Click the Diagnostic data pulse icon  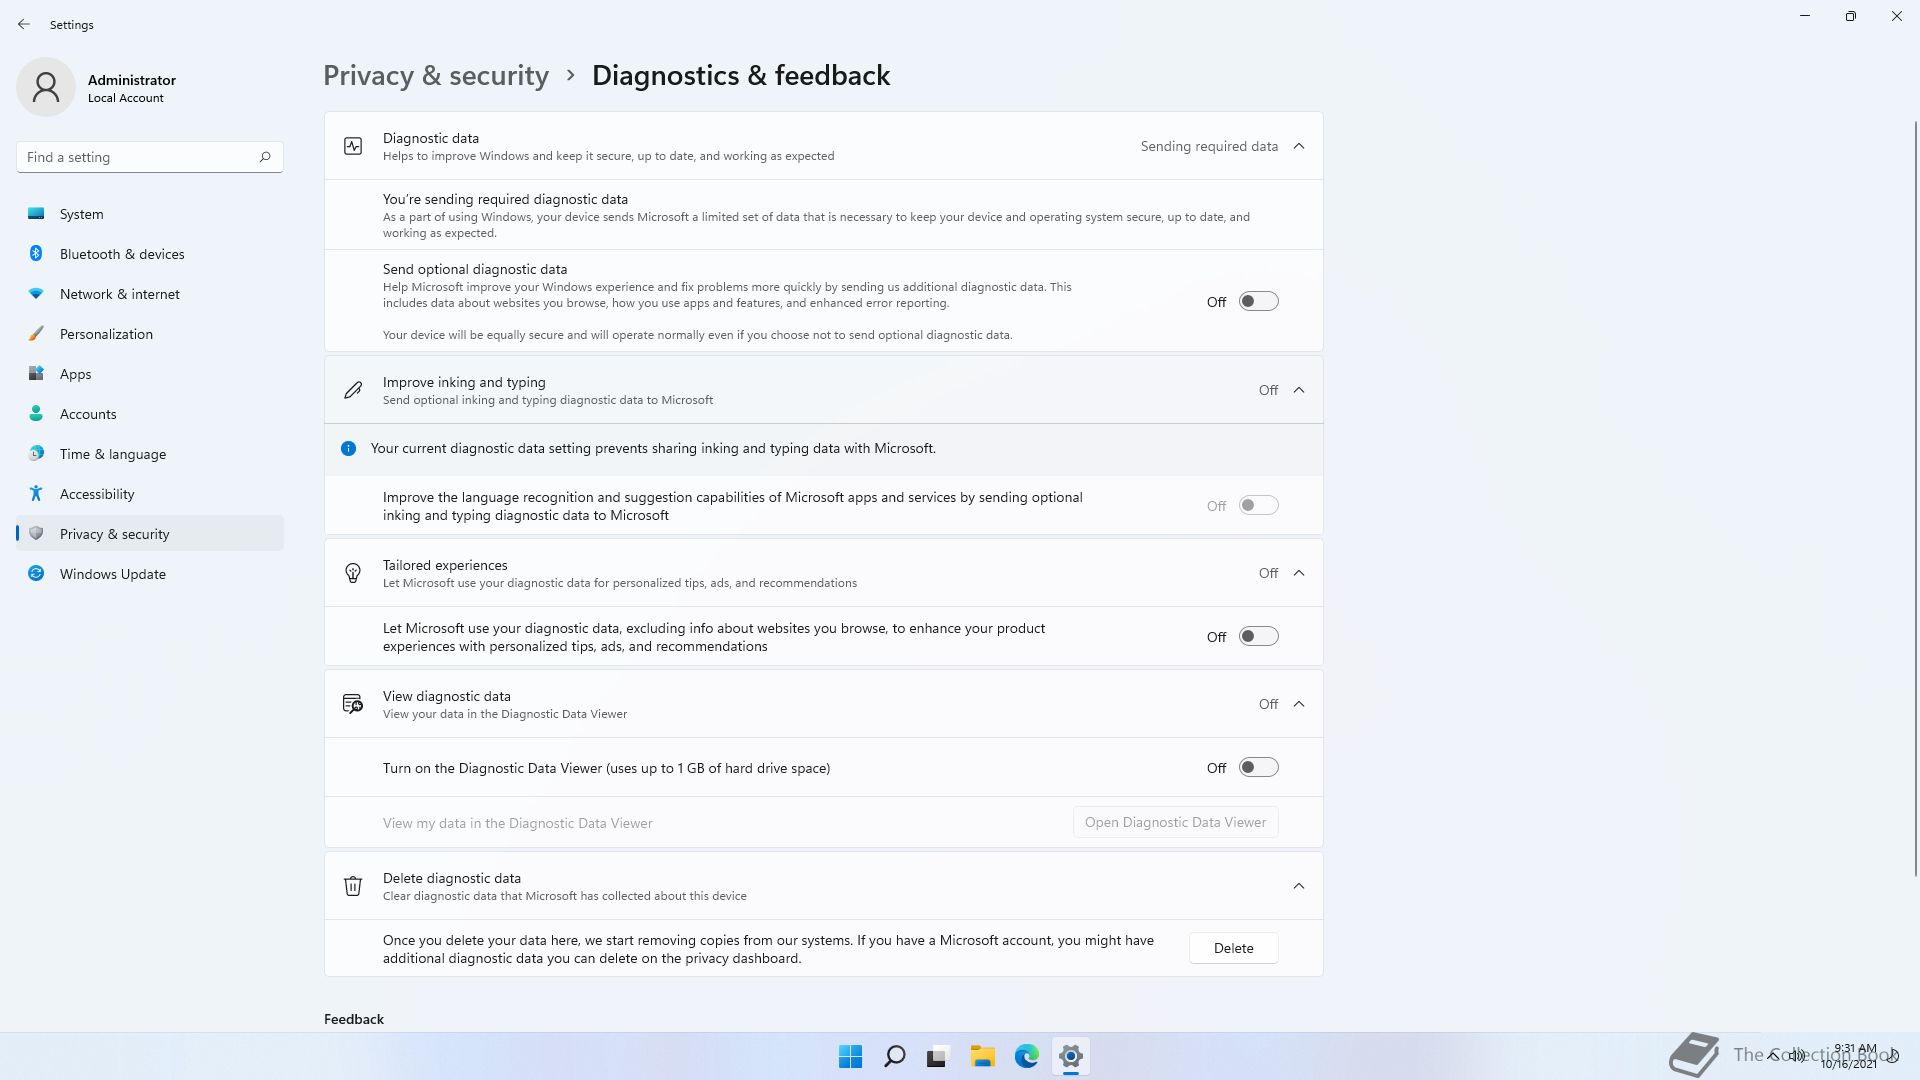coord(353,146)
